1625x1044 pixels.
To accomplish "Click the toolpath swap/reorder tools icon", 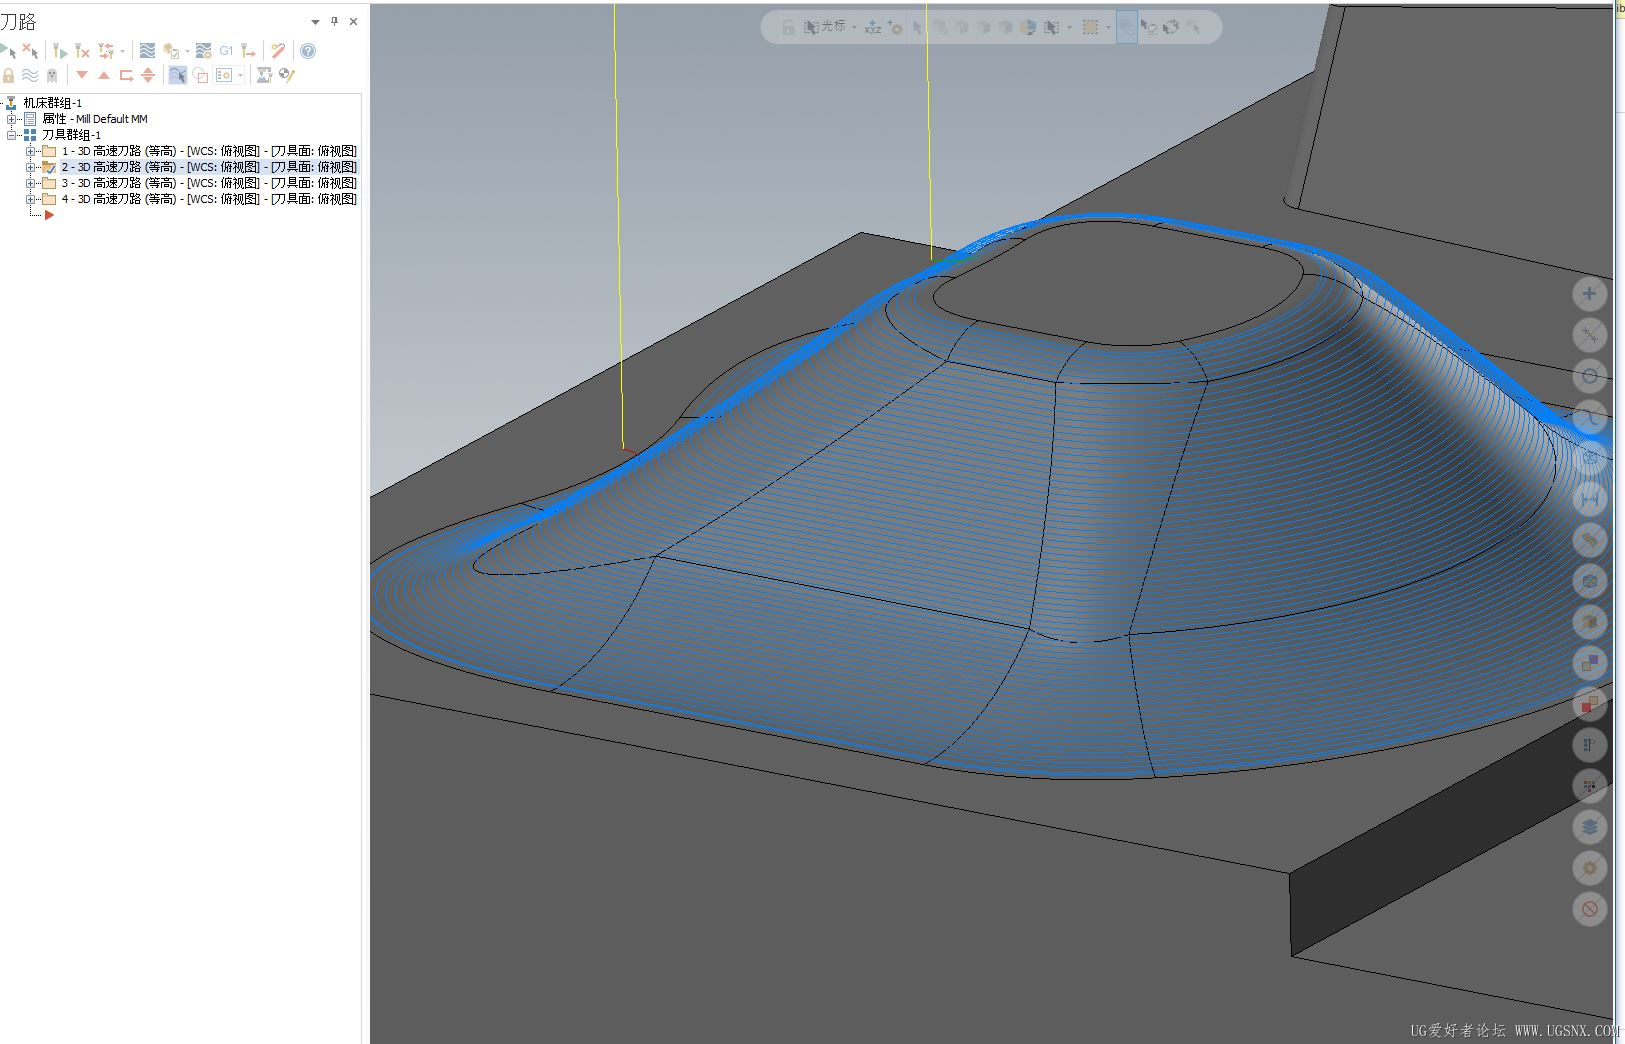I will point(105,50).
